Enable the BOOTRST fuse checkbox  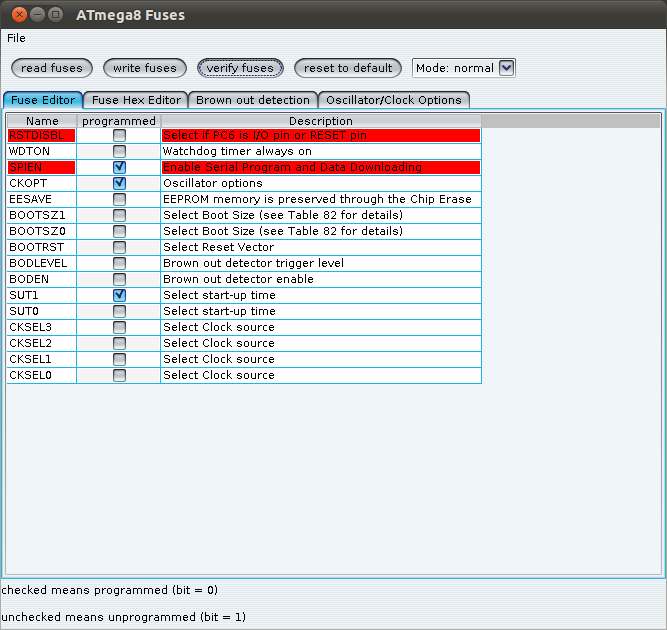tap(119, 247)
